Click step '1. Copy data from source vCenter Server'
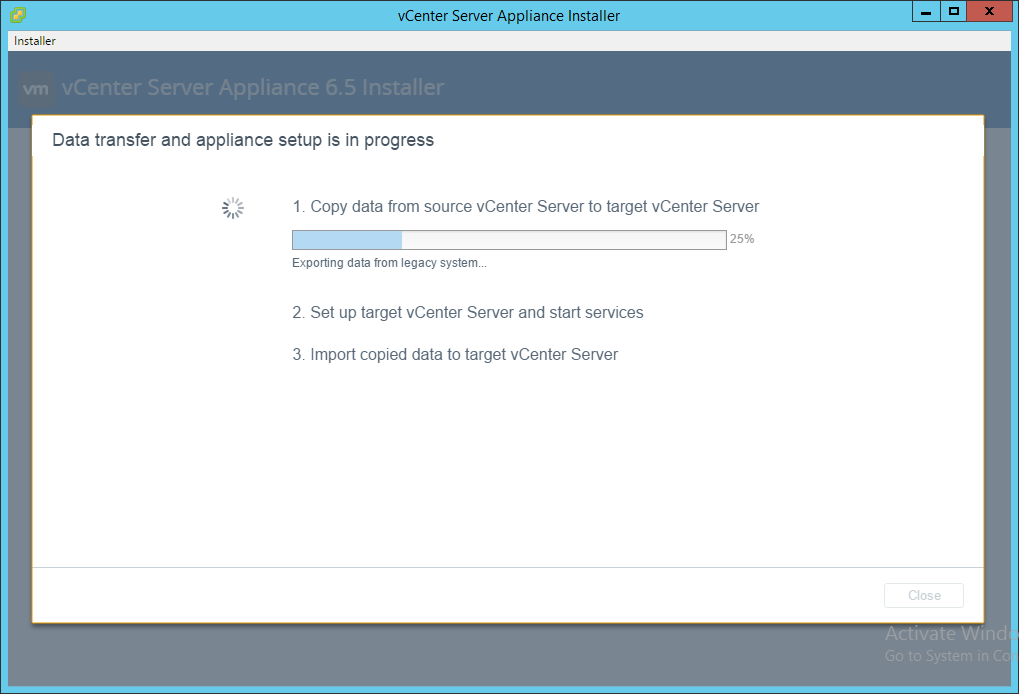1019x694 pixels. pos(526,207)
